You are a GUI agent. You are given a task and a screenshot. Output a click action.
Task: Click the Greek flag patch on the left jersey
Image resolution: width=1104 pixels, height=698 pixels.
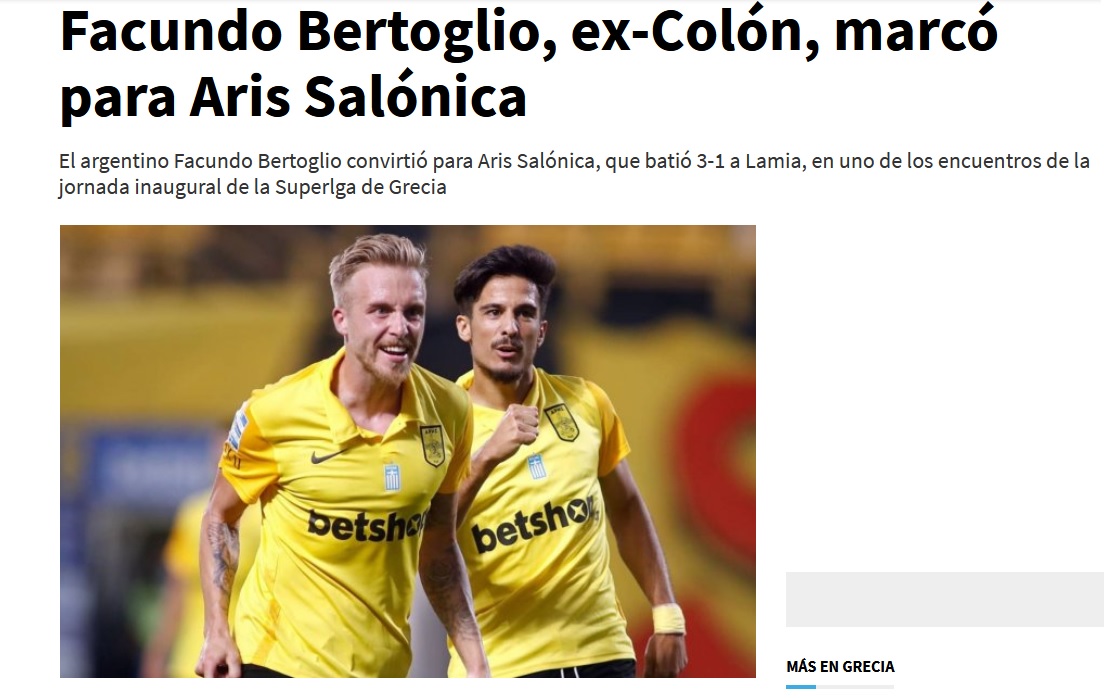(391, 476)
